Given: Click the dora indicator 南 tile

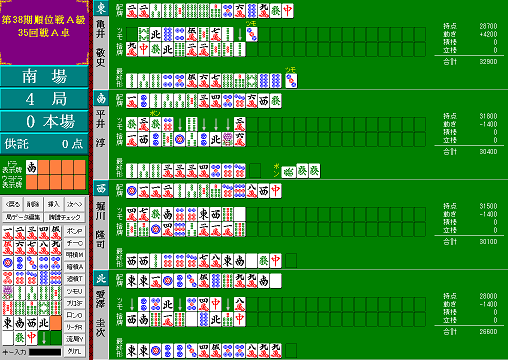Looking at the screenshot, I should point(32,167).
